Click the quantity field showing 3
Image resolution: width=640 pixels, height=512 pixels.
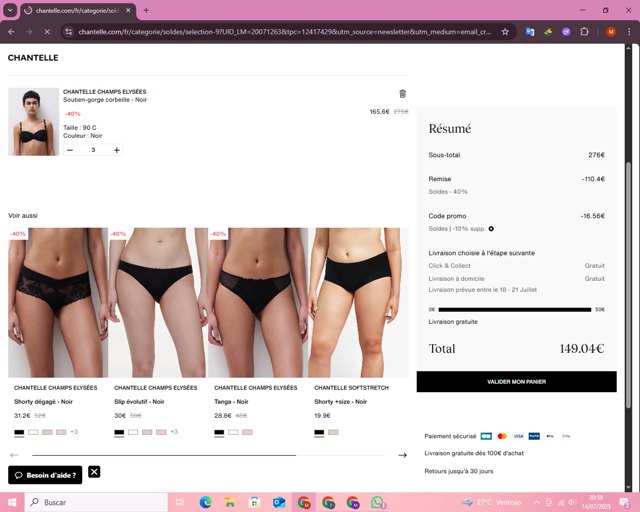tap(93, 150)
